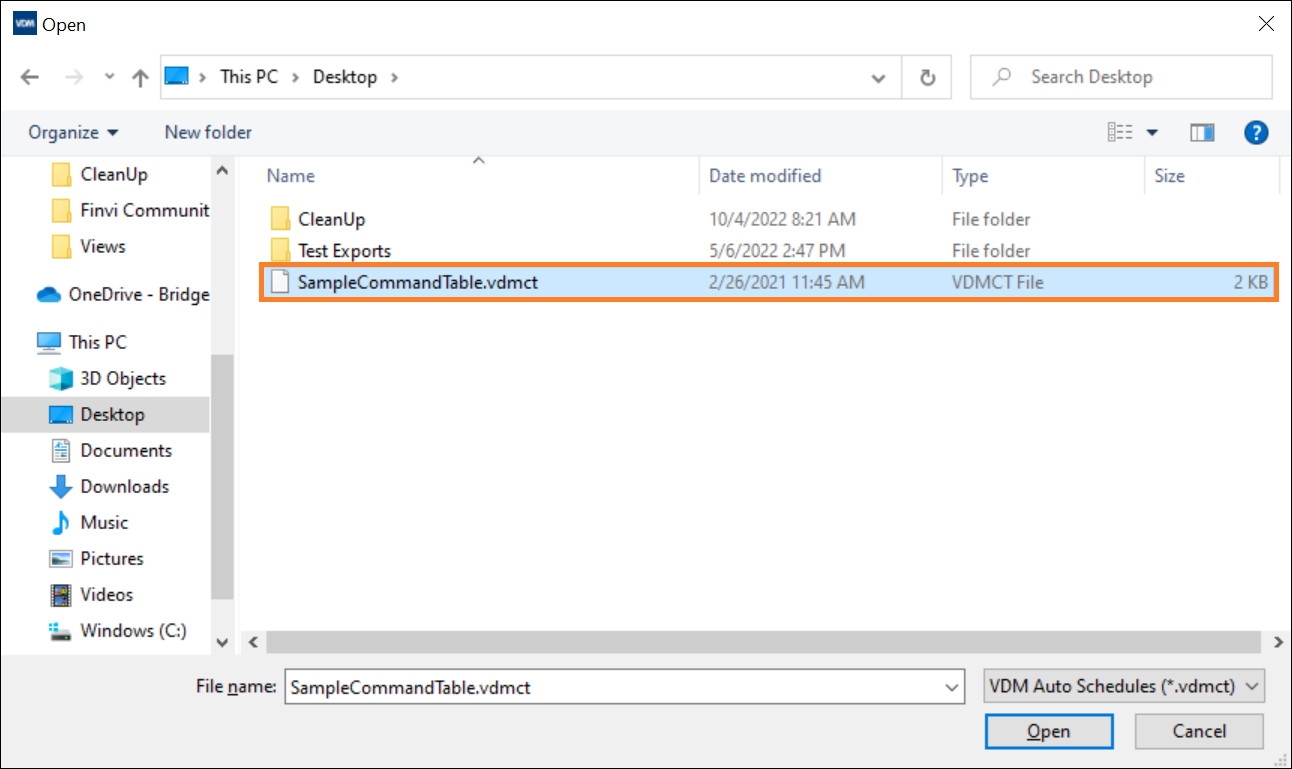Open the view options dropdown arrow
Viewport: 1292px width, 769px height.
pyautogui.click(x=1152, y=132)
